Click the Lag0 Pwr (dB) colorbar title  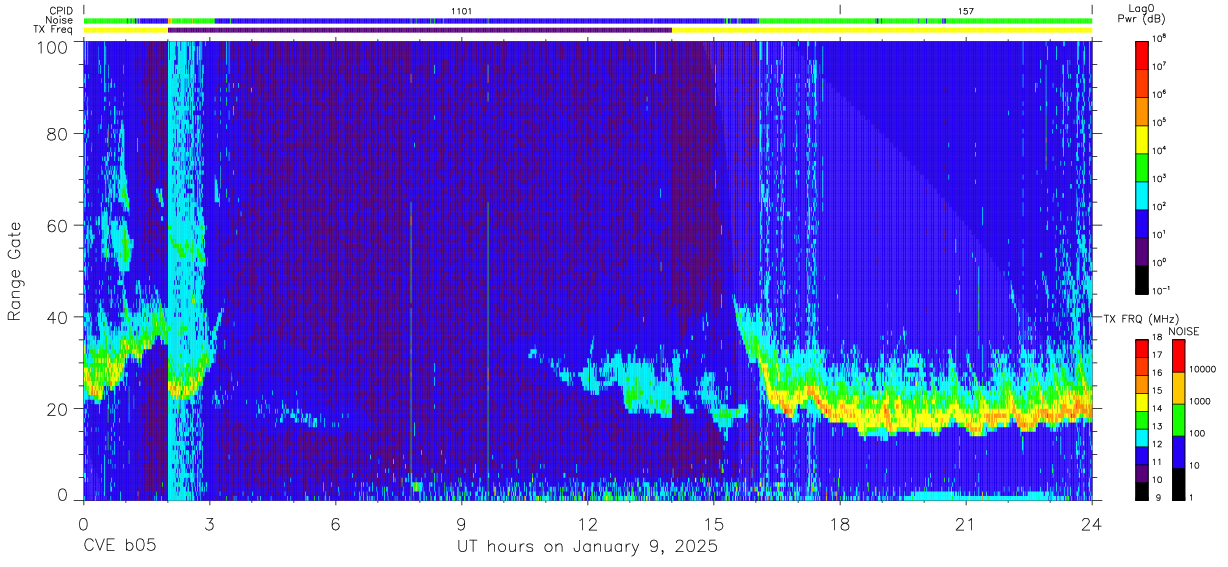[x=1143, y=15]
